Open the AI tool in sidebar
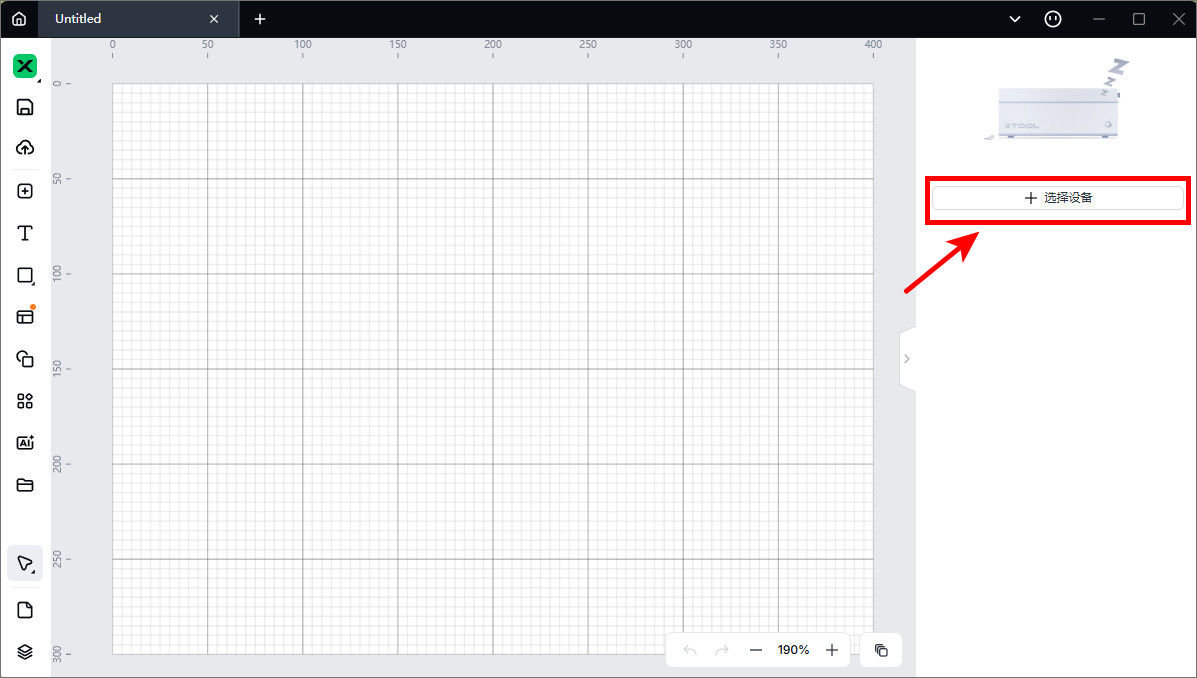This screenshot has width=1197, height=678. tap(25, 442)
